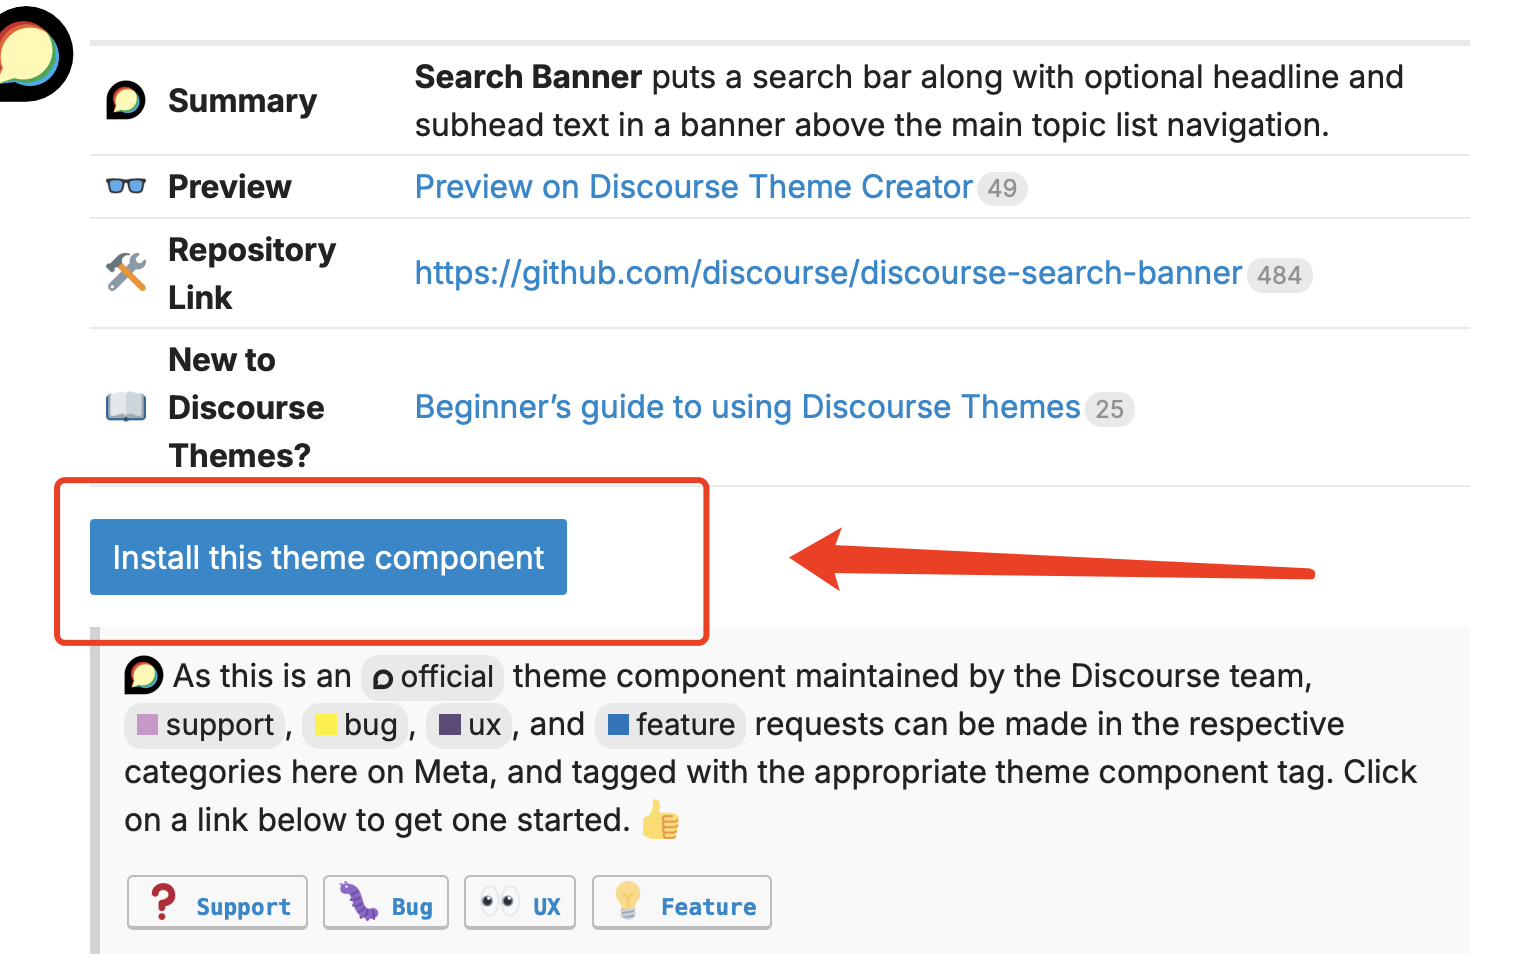Click the Discourse logo beside Summary
The image size is (1538, 968).
(x=126, y=101)
